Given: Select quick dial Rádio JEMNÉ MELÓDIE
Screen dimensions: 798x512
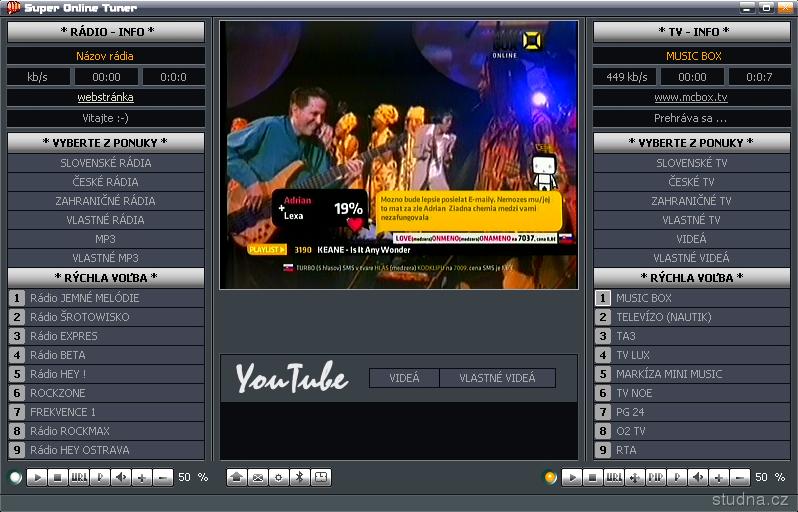Looking at the screenshot, I should tap(106, 298).
